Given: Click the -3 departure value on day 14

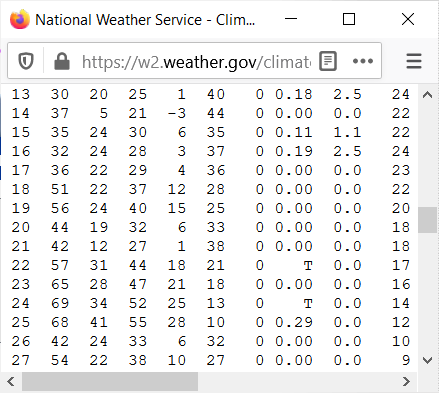Looking at the screenshot, I should tap(177, 113).
